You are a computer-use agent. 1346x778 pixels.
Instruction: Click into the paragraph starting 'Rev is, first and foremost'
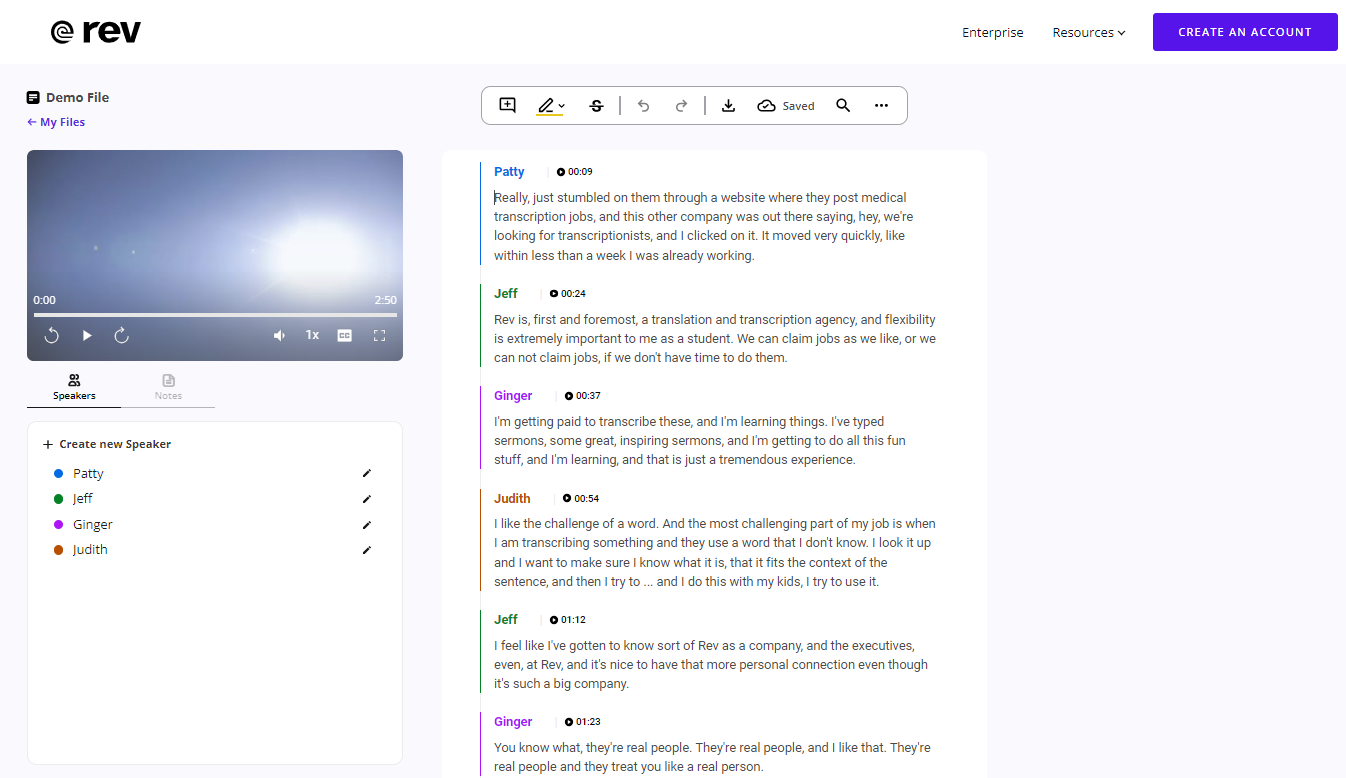(x=715, y=339)
